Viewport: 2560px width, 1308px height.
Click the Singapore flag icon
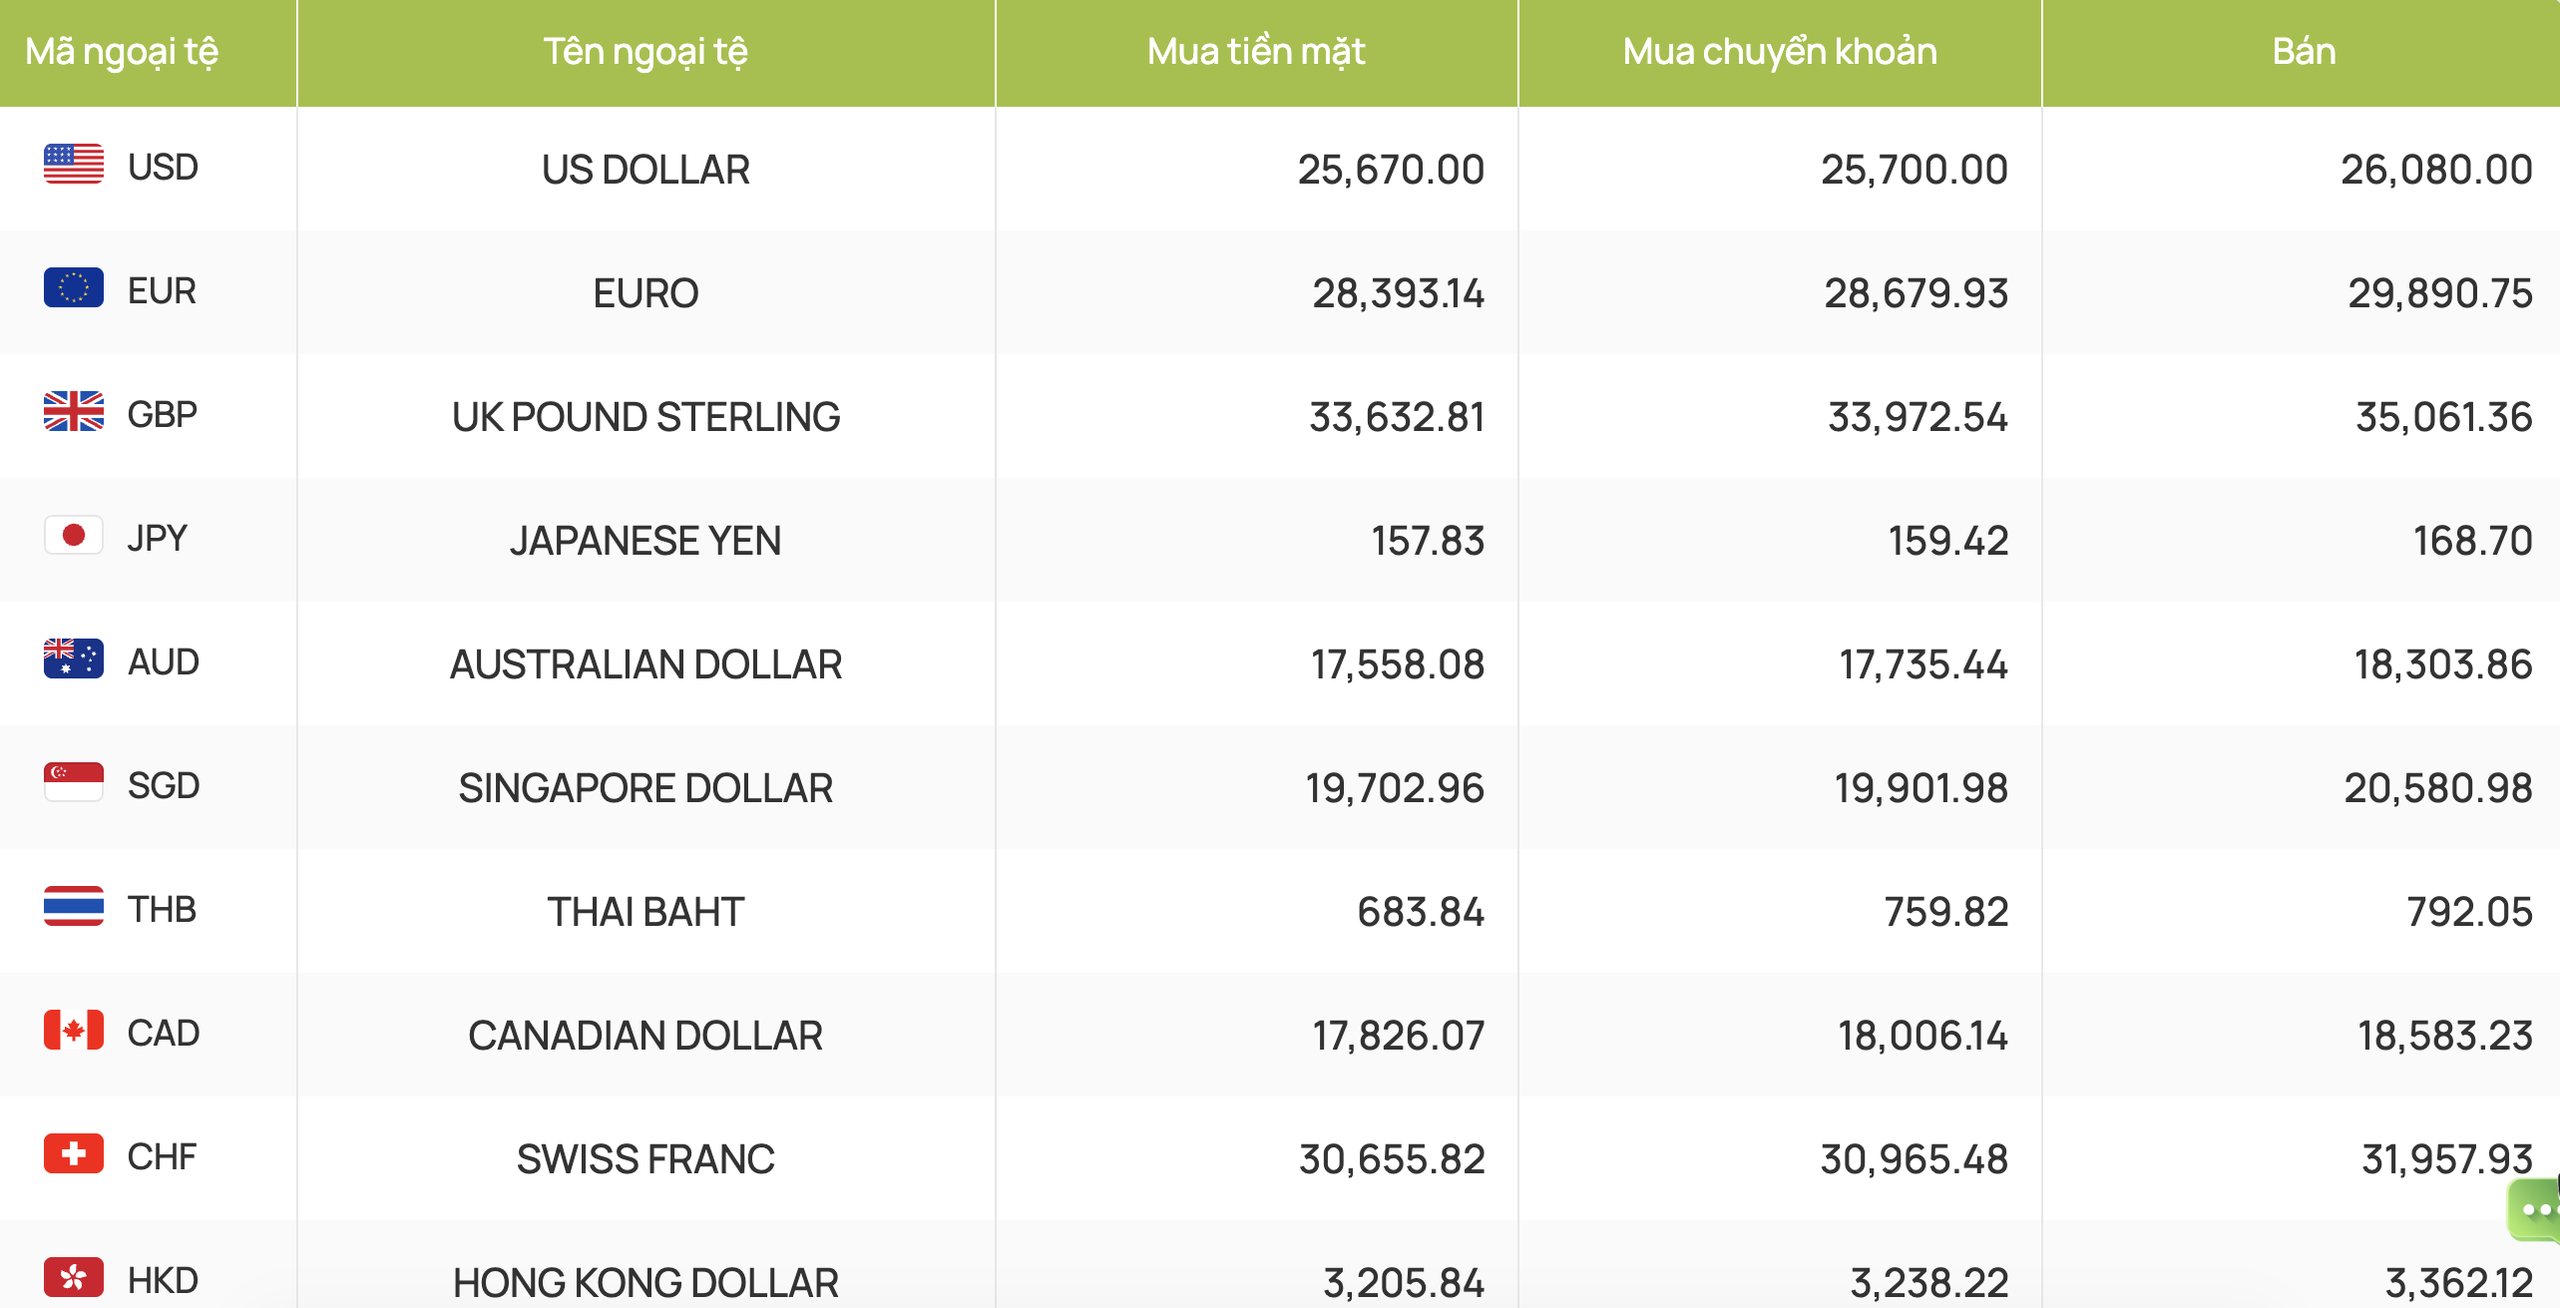pos(73,782)
